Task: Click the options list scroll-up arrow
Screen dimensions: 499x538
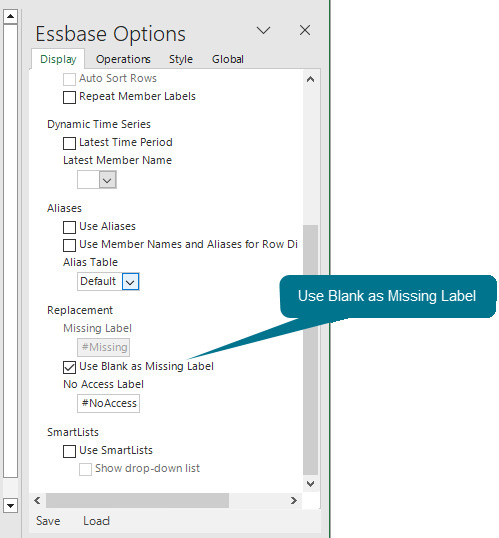Action: click(310, 79)
